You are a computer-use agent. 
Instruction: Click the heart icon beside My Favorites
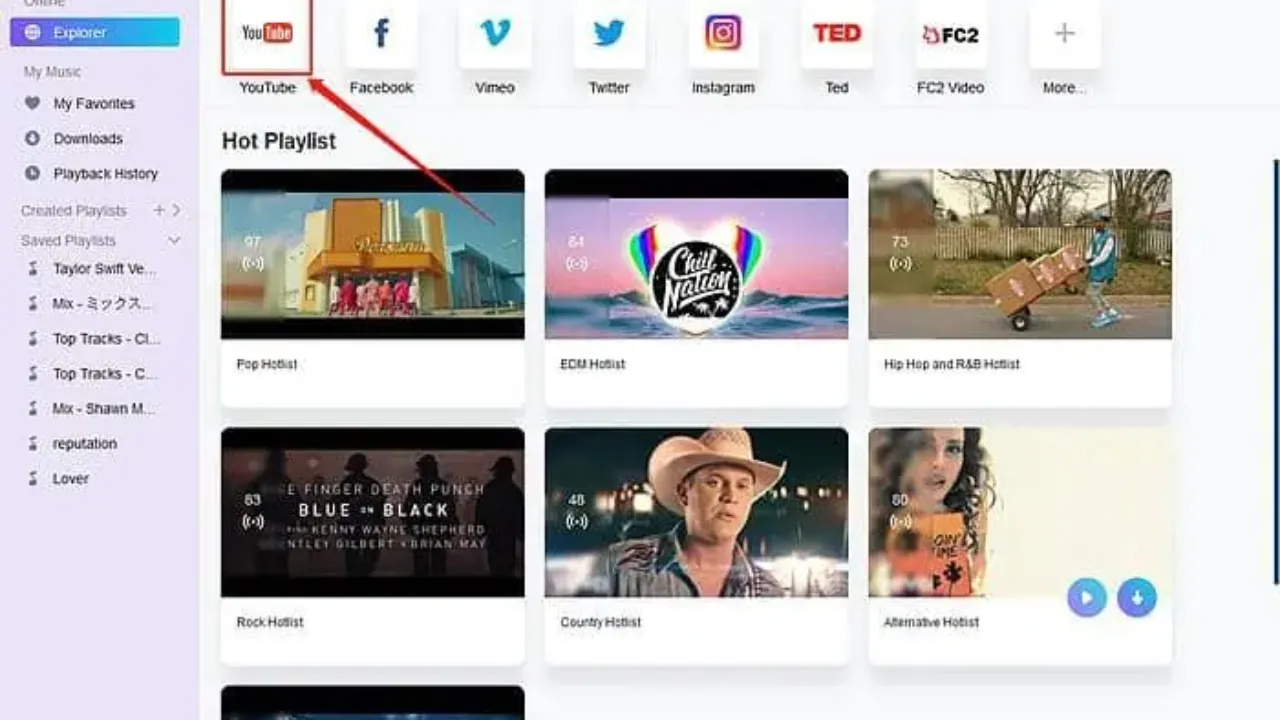33,103
